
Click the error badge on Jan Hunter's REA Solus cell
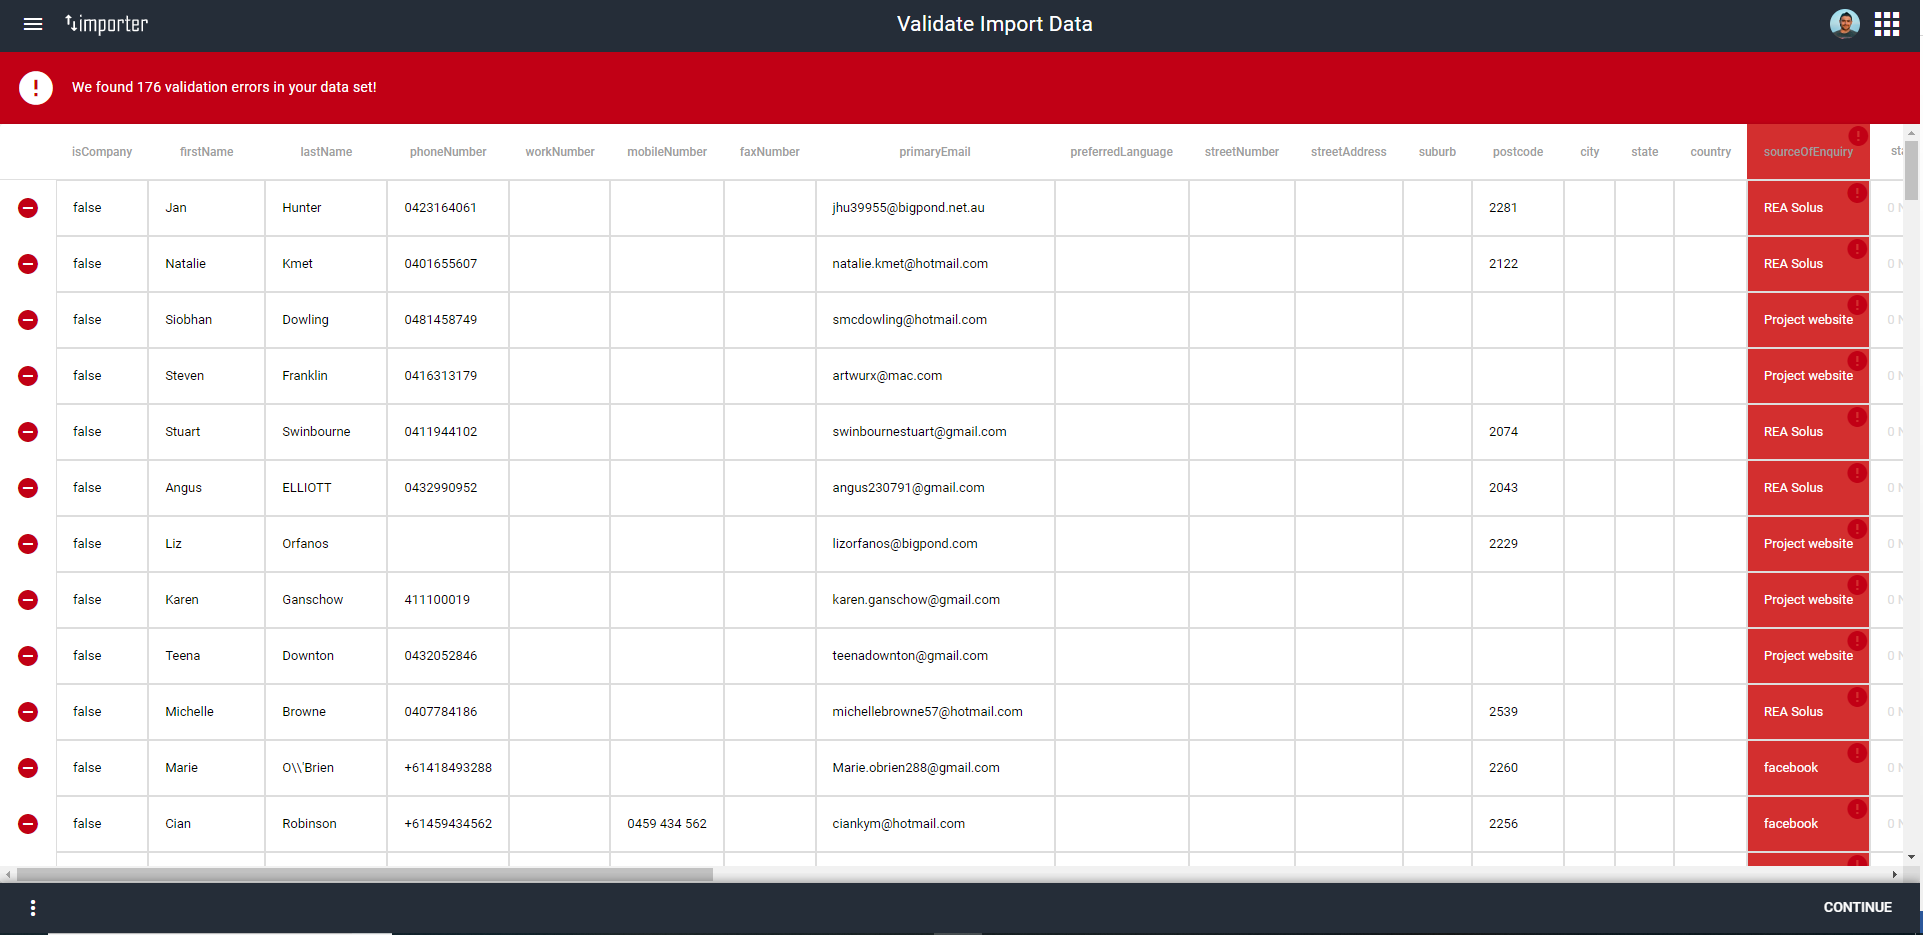point(1858,193)
